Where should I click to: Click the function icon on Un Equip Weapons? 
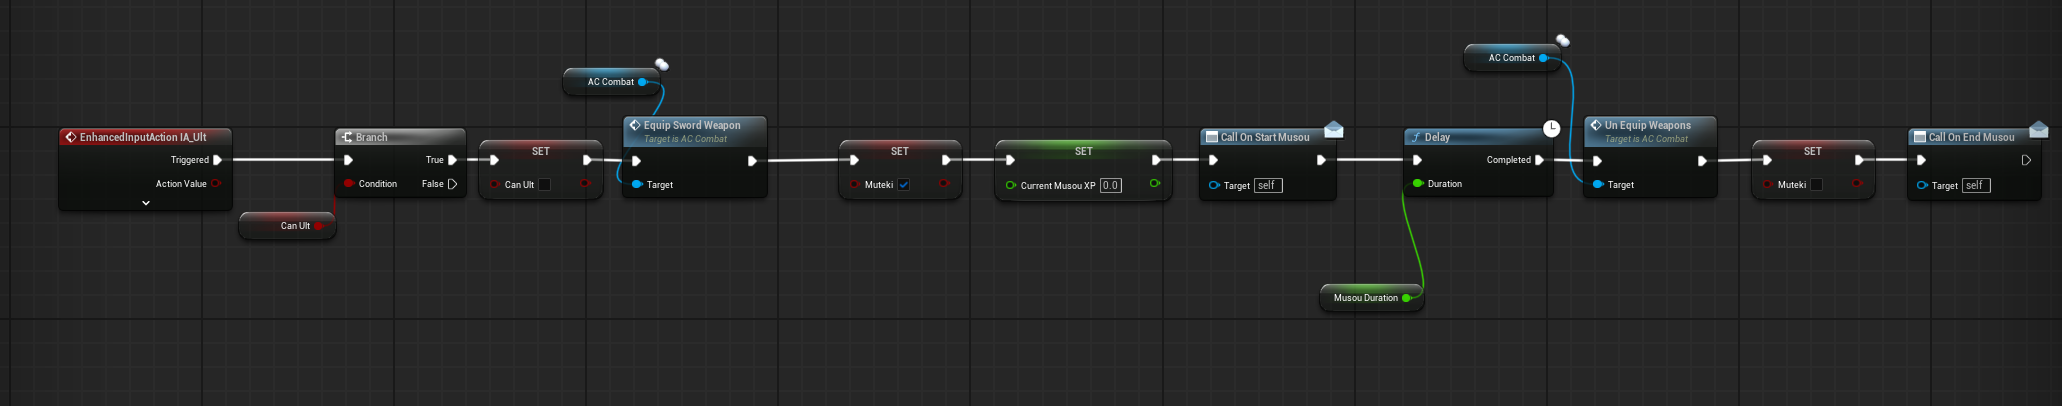point(1595,125)
